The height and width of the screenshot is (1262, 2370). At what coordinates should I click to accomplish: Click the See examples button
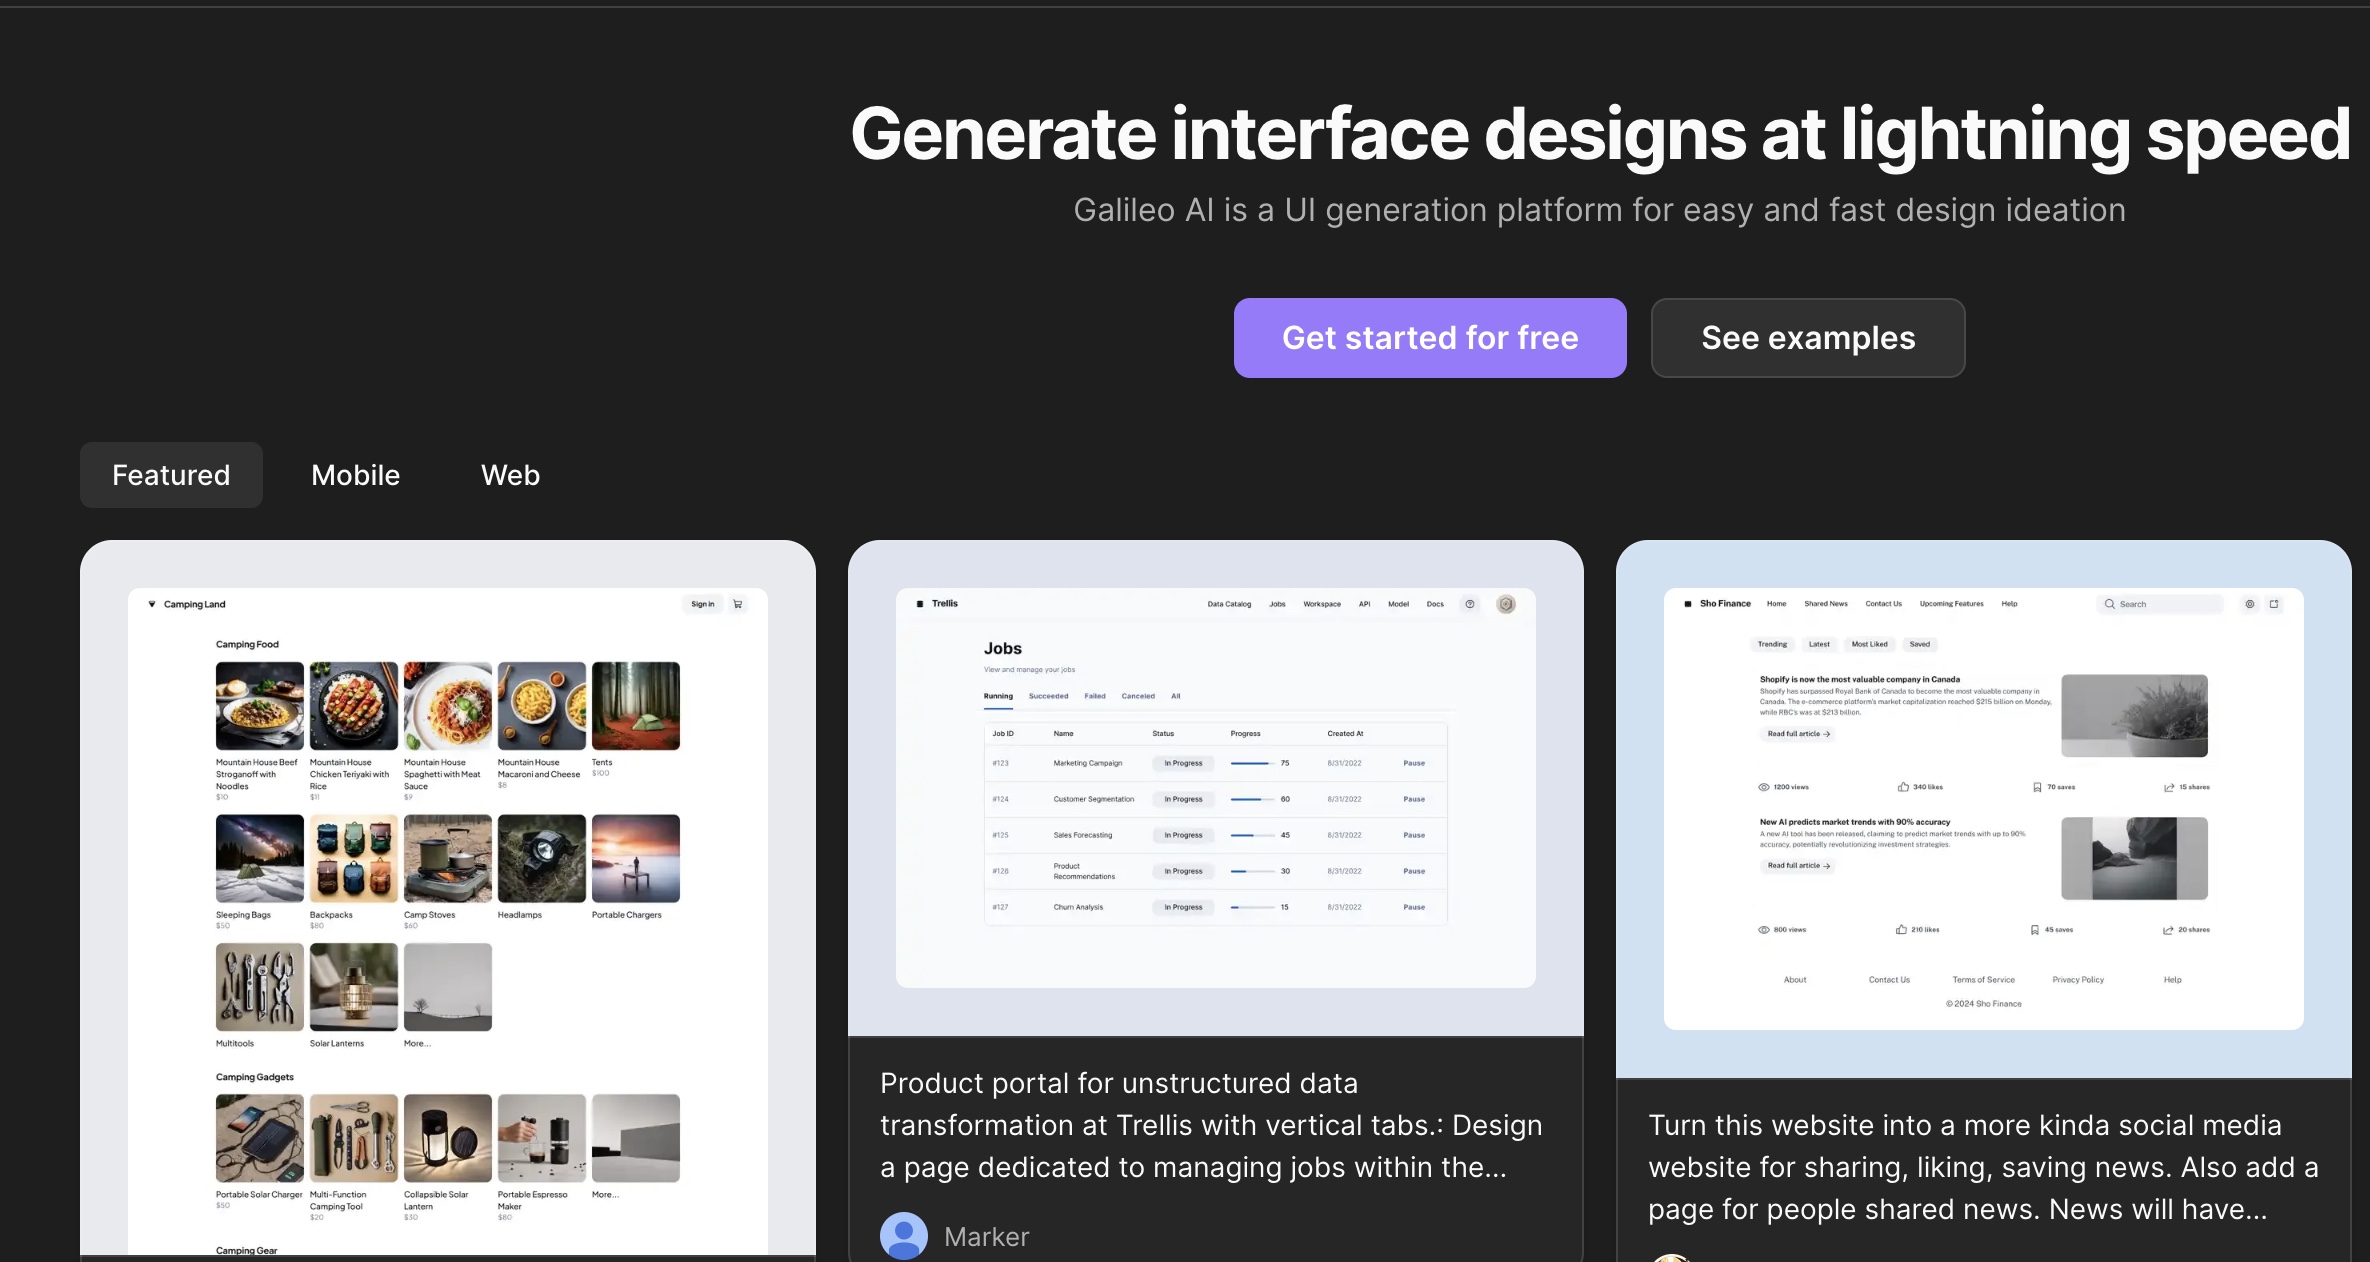[x=1807, y=338]
